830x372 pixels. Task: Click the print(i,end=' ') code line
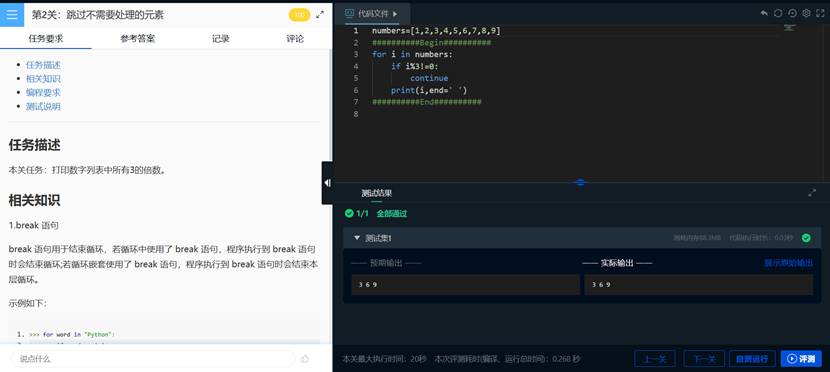coord(429,90)
